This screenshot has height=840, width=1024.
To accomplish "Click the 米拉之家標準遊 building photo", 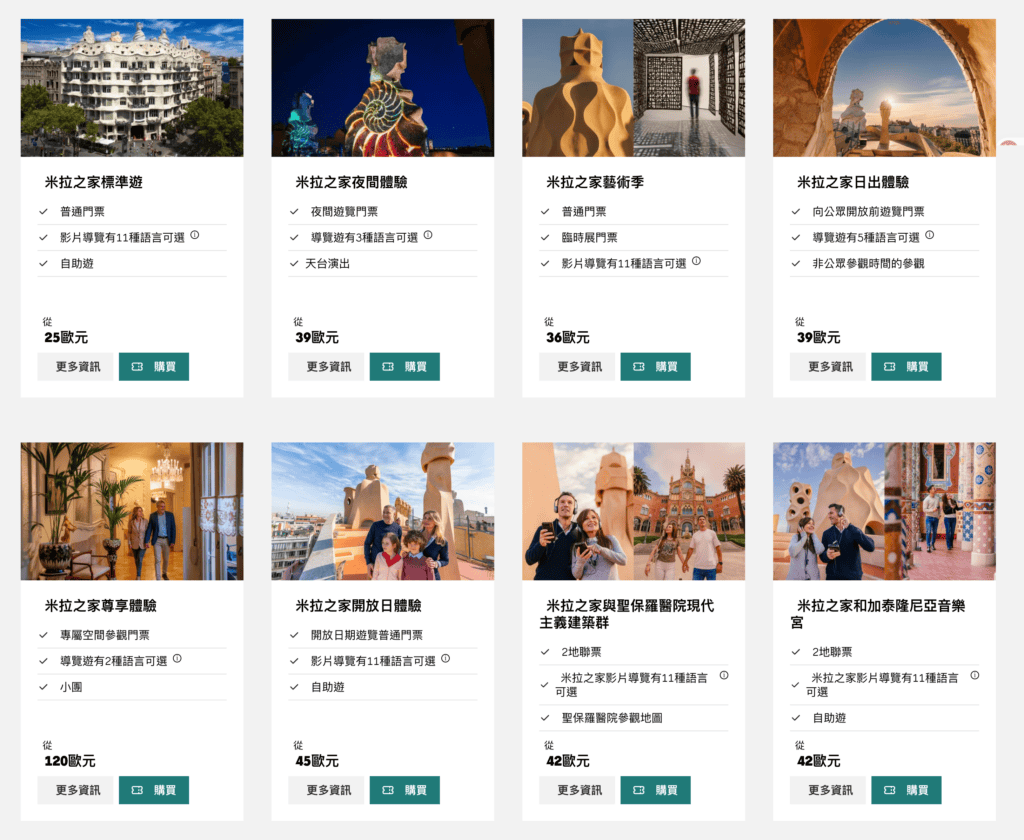I will (132, 88).
